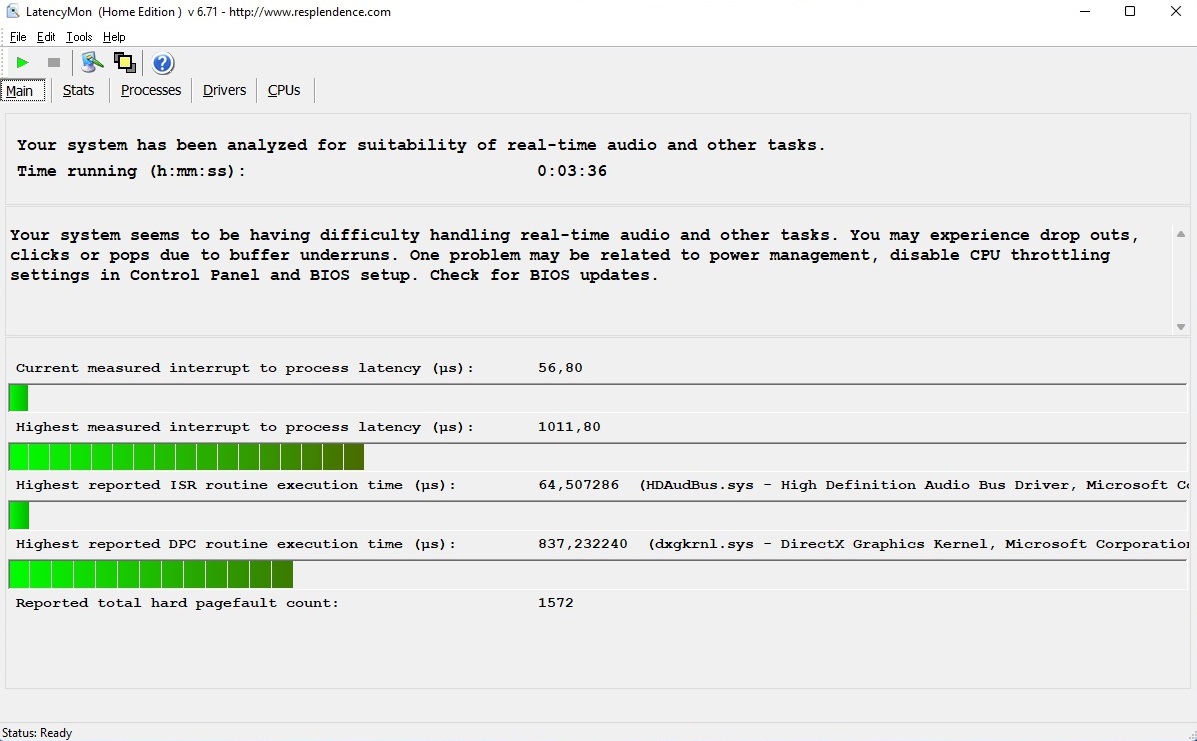Switch to the Processes tab

coord(151,90)
